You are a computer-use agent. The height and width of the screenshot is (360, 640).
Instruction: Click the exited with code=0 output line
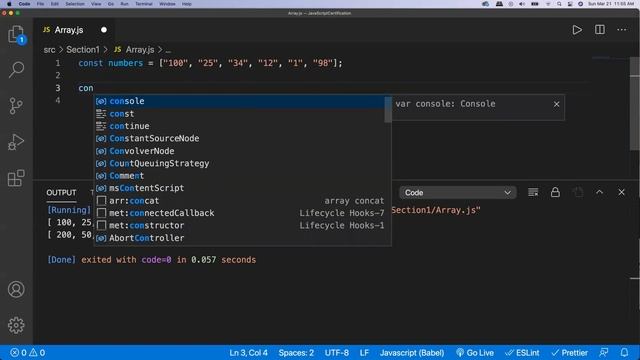pos(152,260)
